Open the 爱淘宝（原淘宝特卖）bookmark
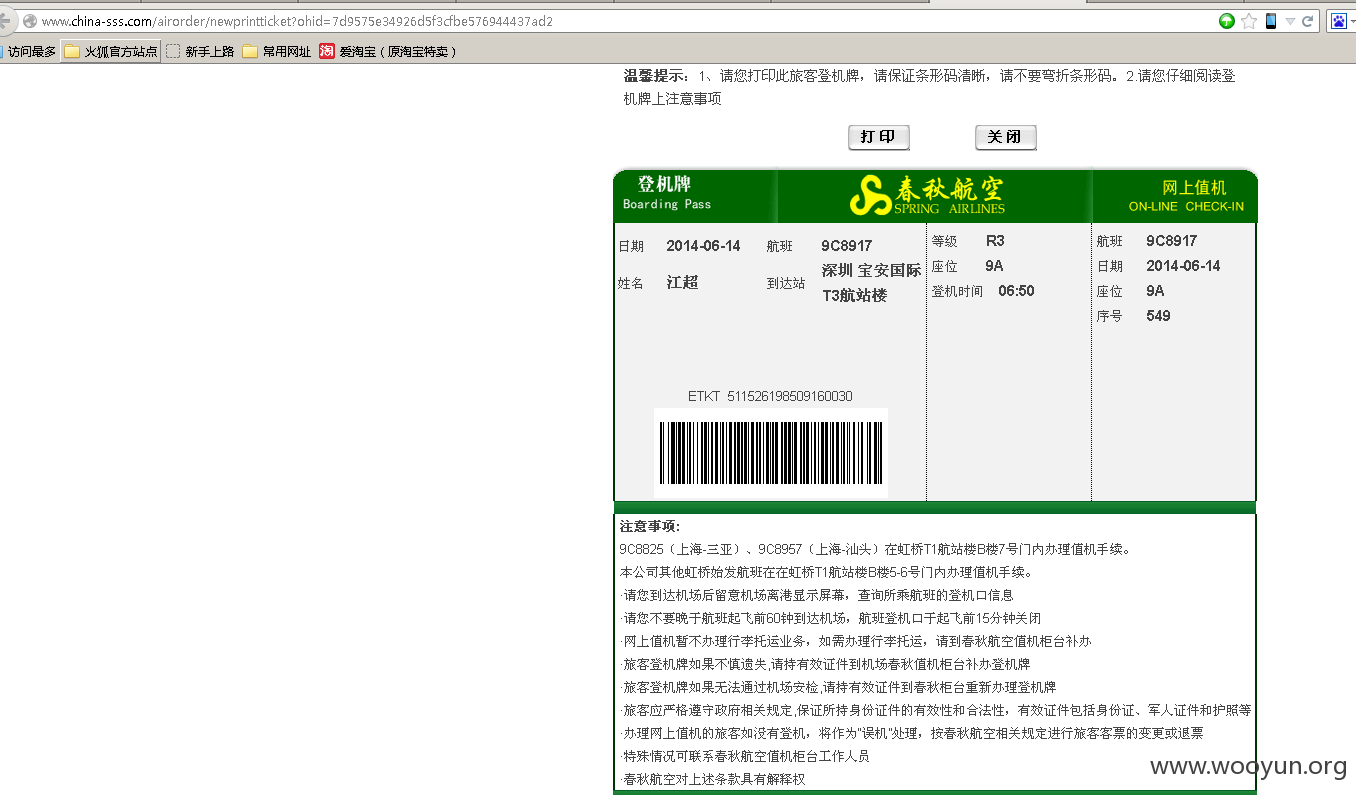The width and height of the screenshot is (1356, 795). (x=388, y=51)
